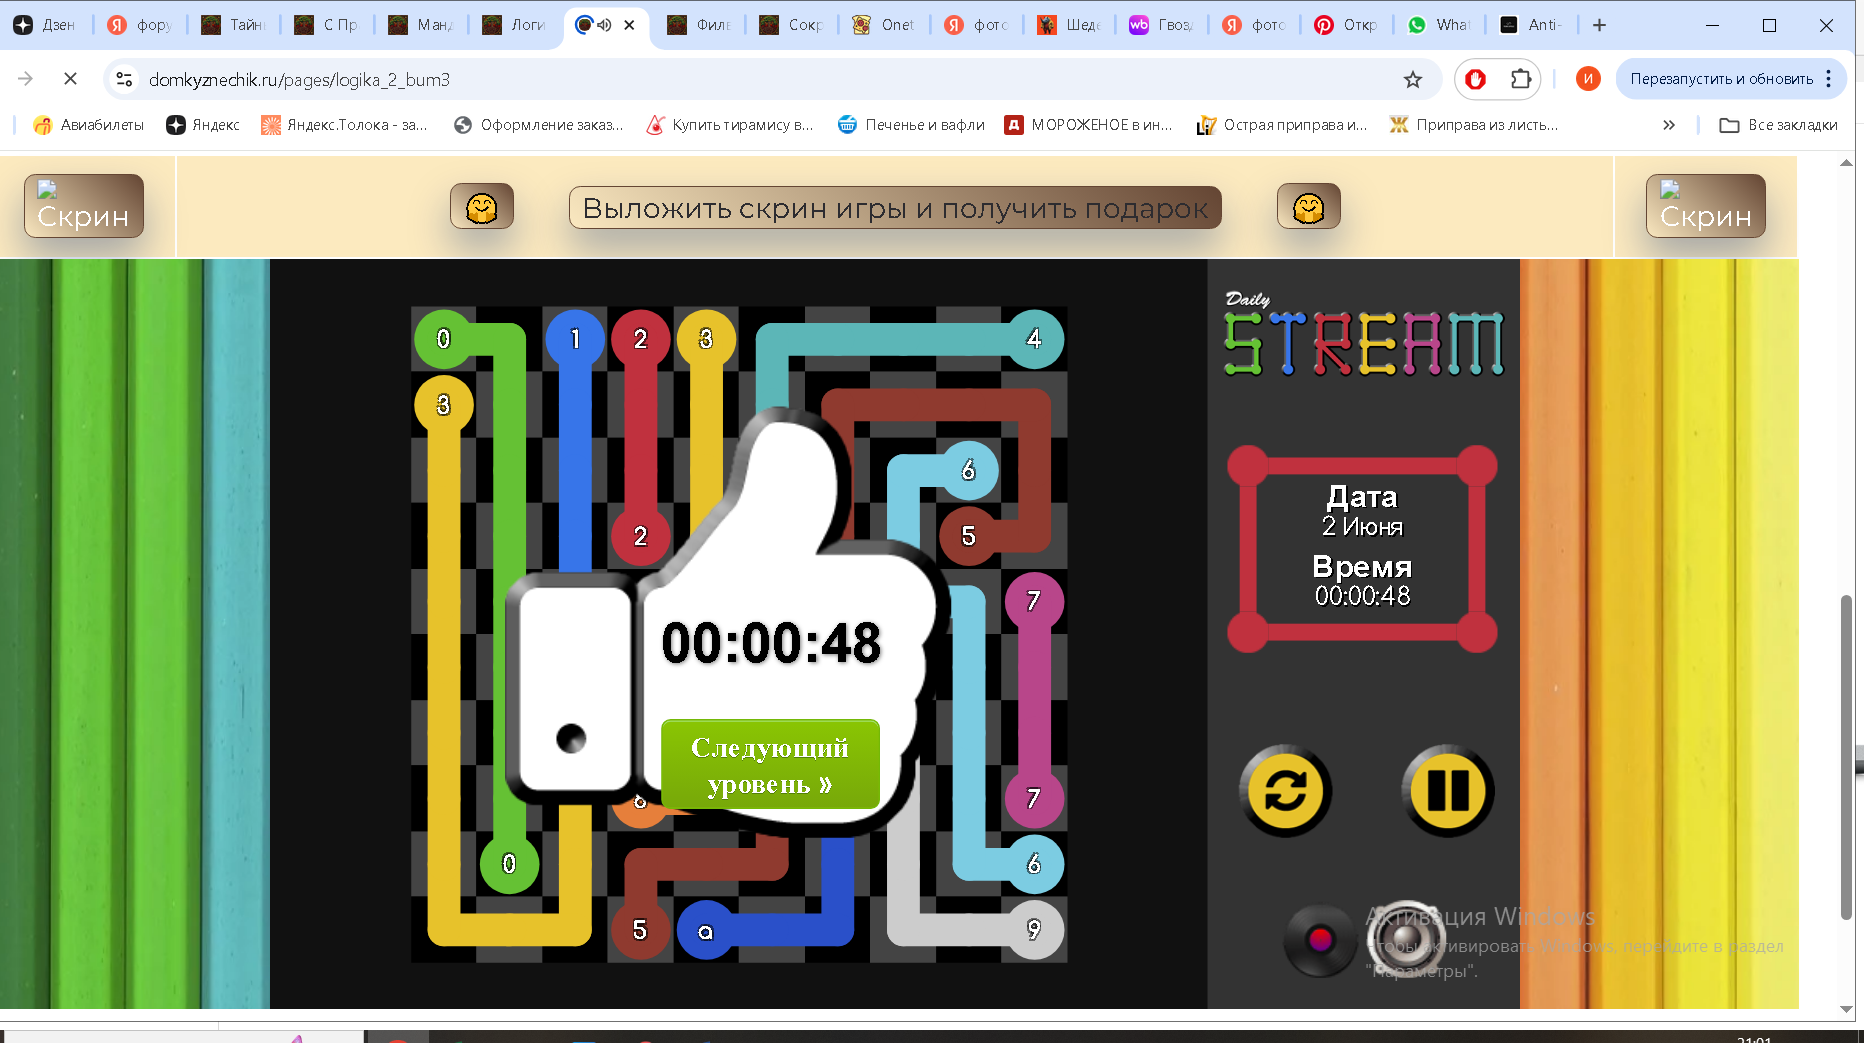Stop loading the page
Screen dimensions: 1864x1043
(x=70, y=79)
